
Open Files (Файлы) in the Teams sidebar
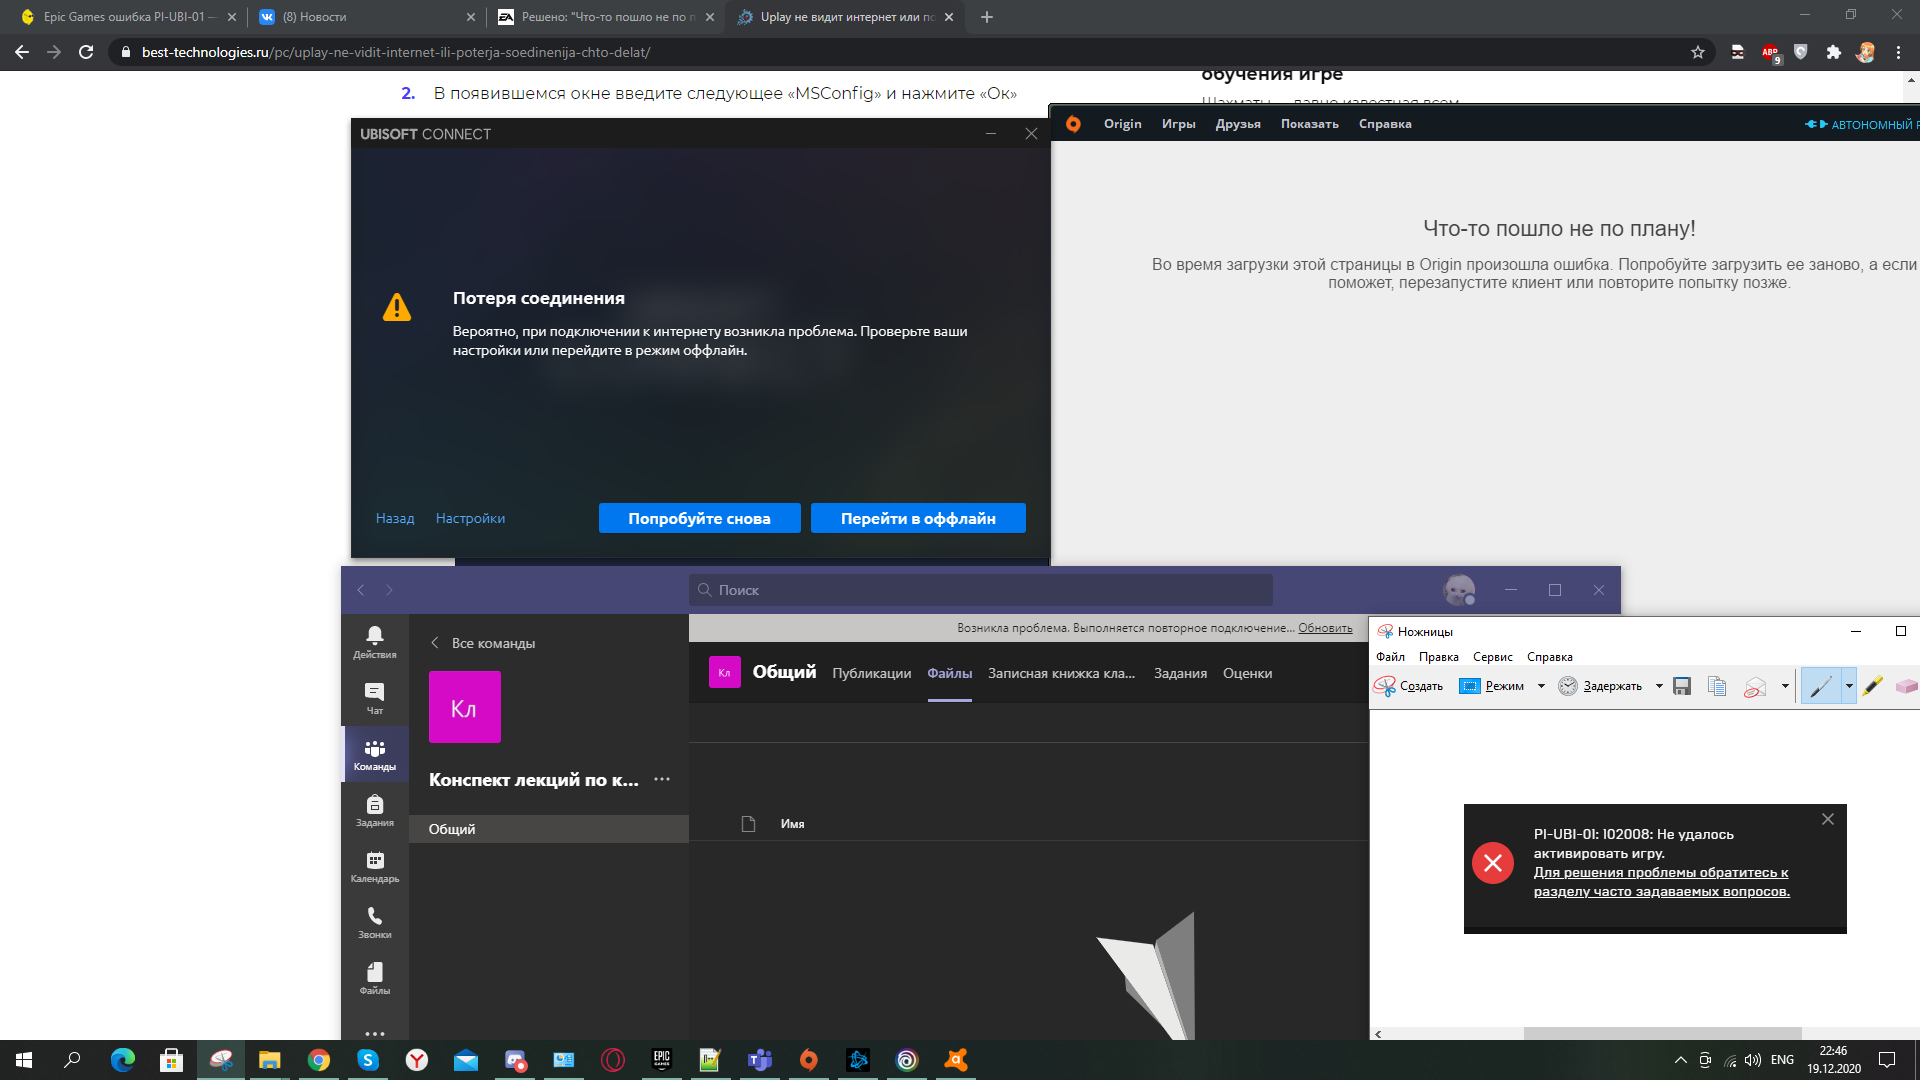375,978
